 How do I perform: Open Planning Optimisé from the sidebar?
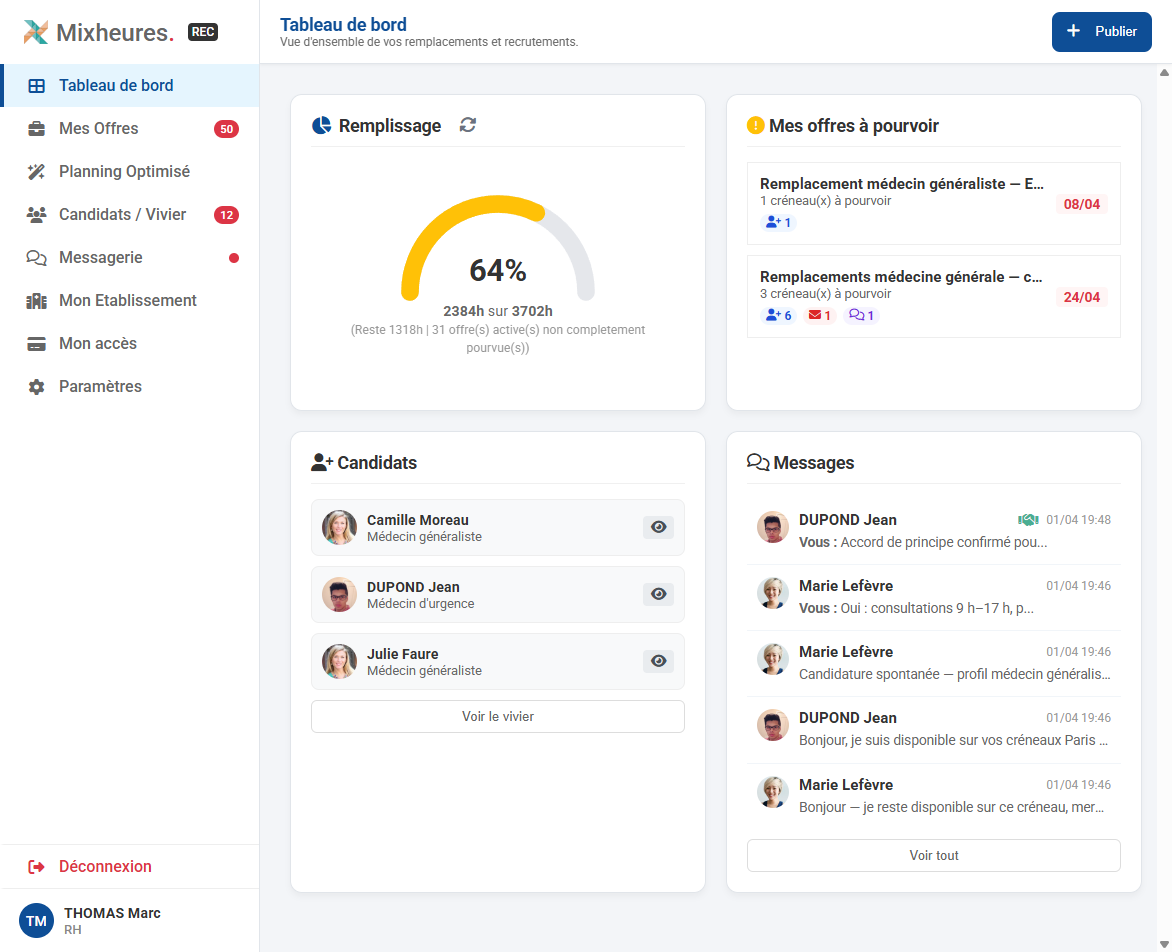click(x=130, y=172)
